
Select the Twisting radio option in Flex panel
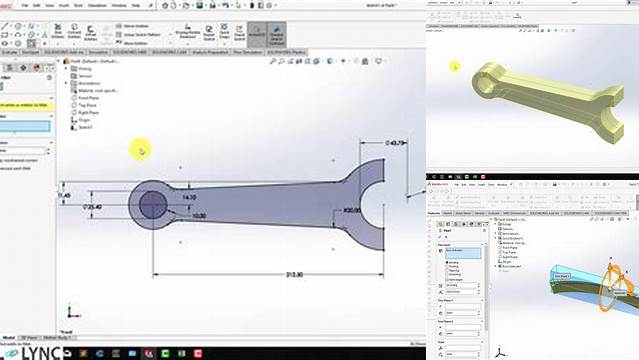coord(453,267)
